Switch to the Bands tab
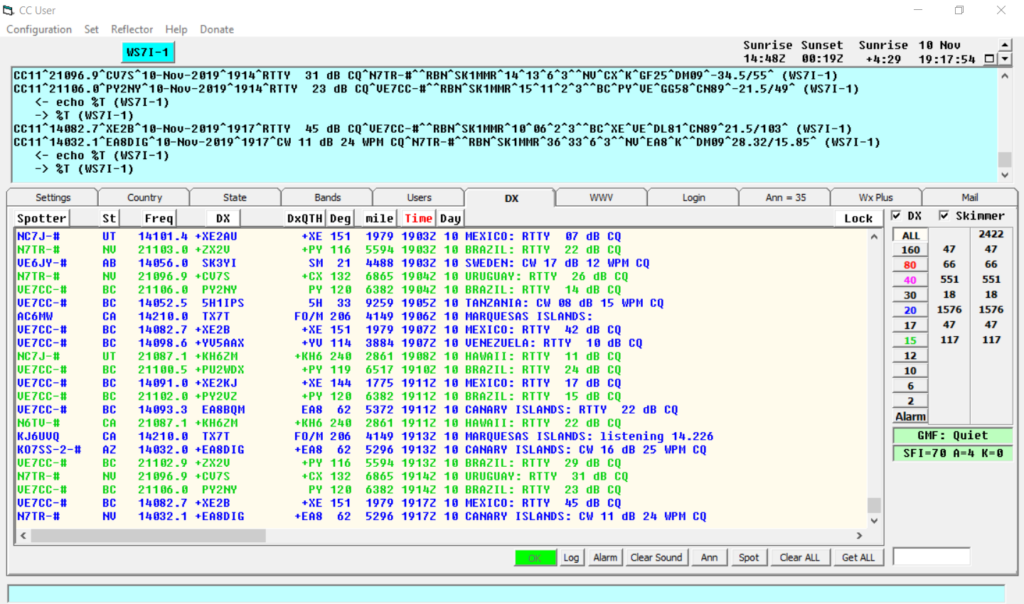The height and width of the screenshot is (604, 1024). click(326, 196)
